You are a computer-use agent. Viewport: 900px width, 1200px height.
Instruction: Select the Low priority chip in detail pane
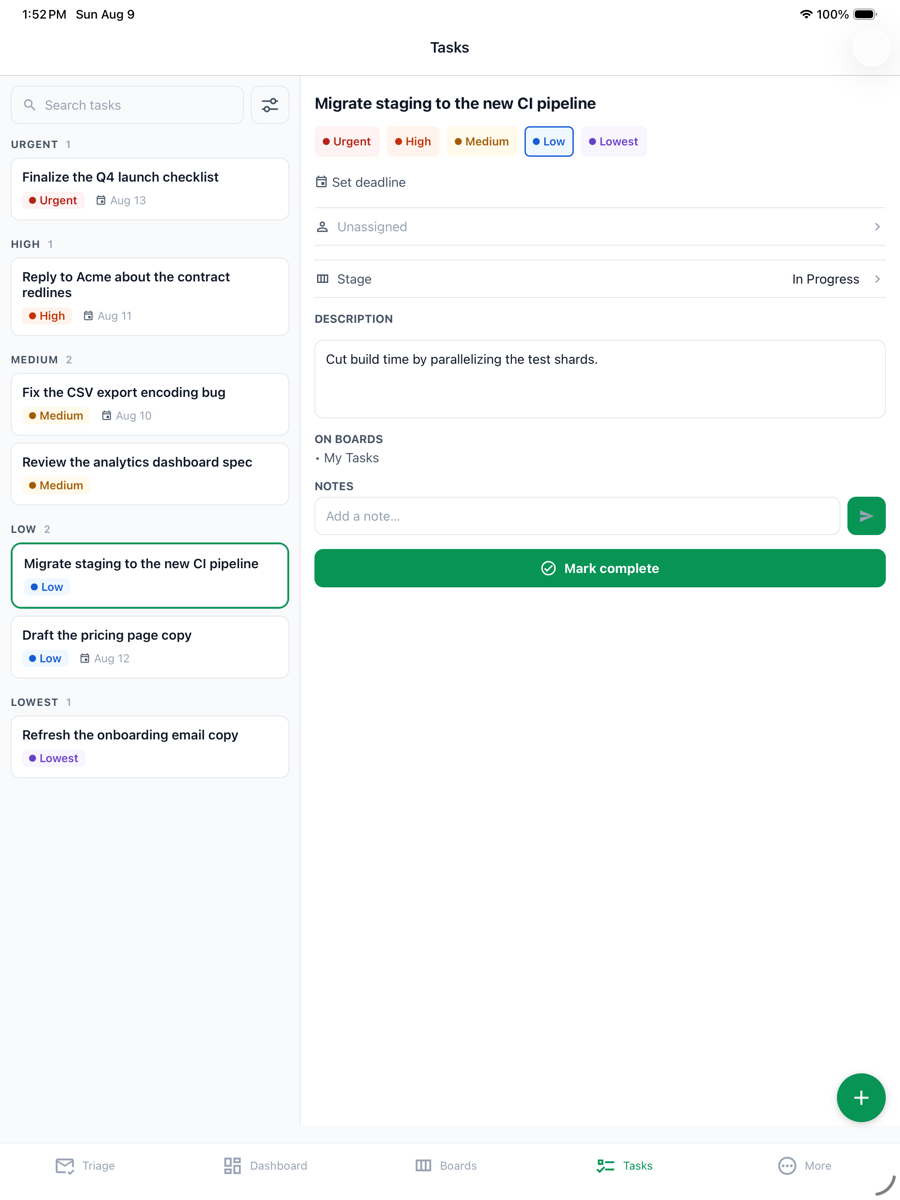click(549, 141)
